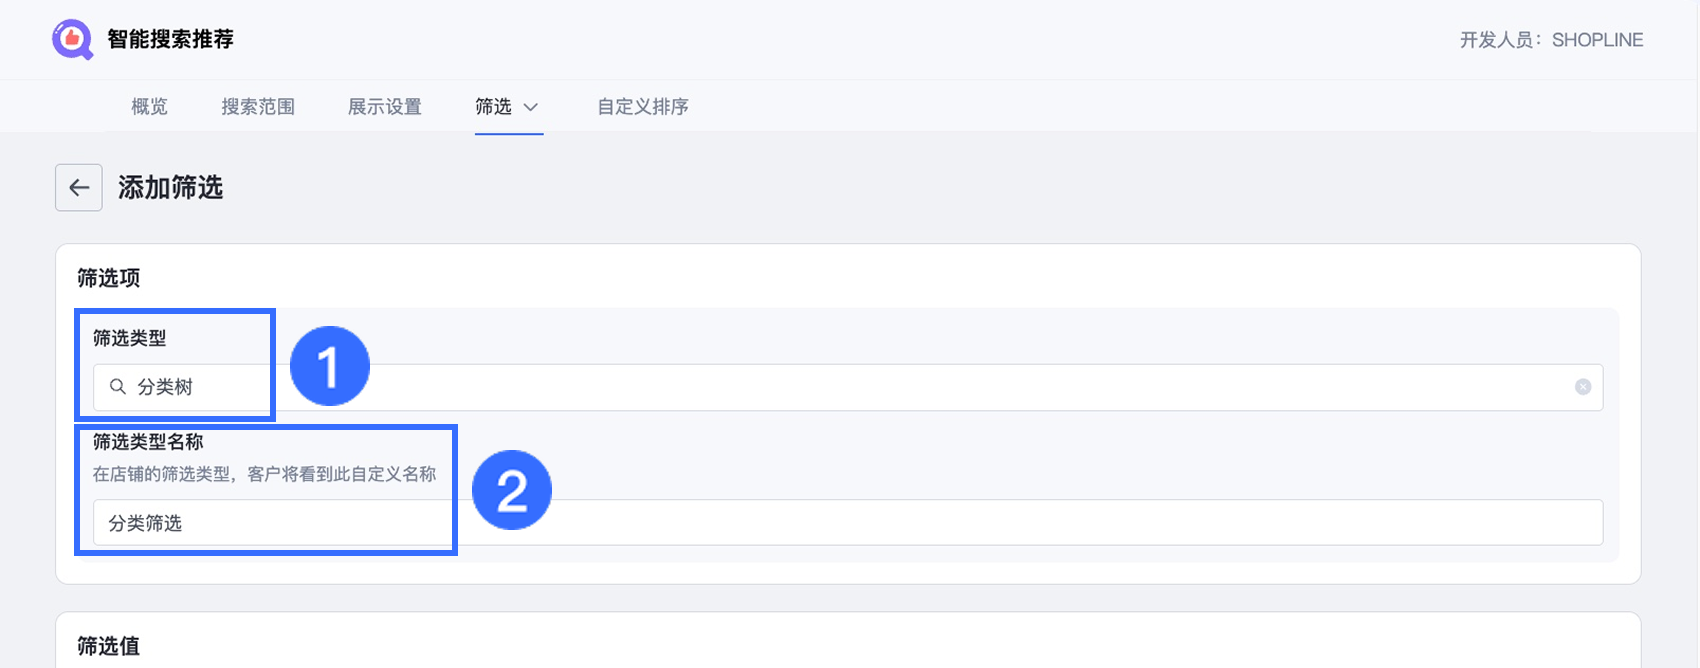Switch to the 概览 tab
The image size is (1700, 668).
(x=149, y=107)
